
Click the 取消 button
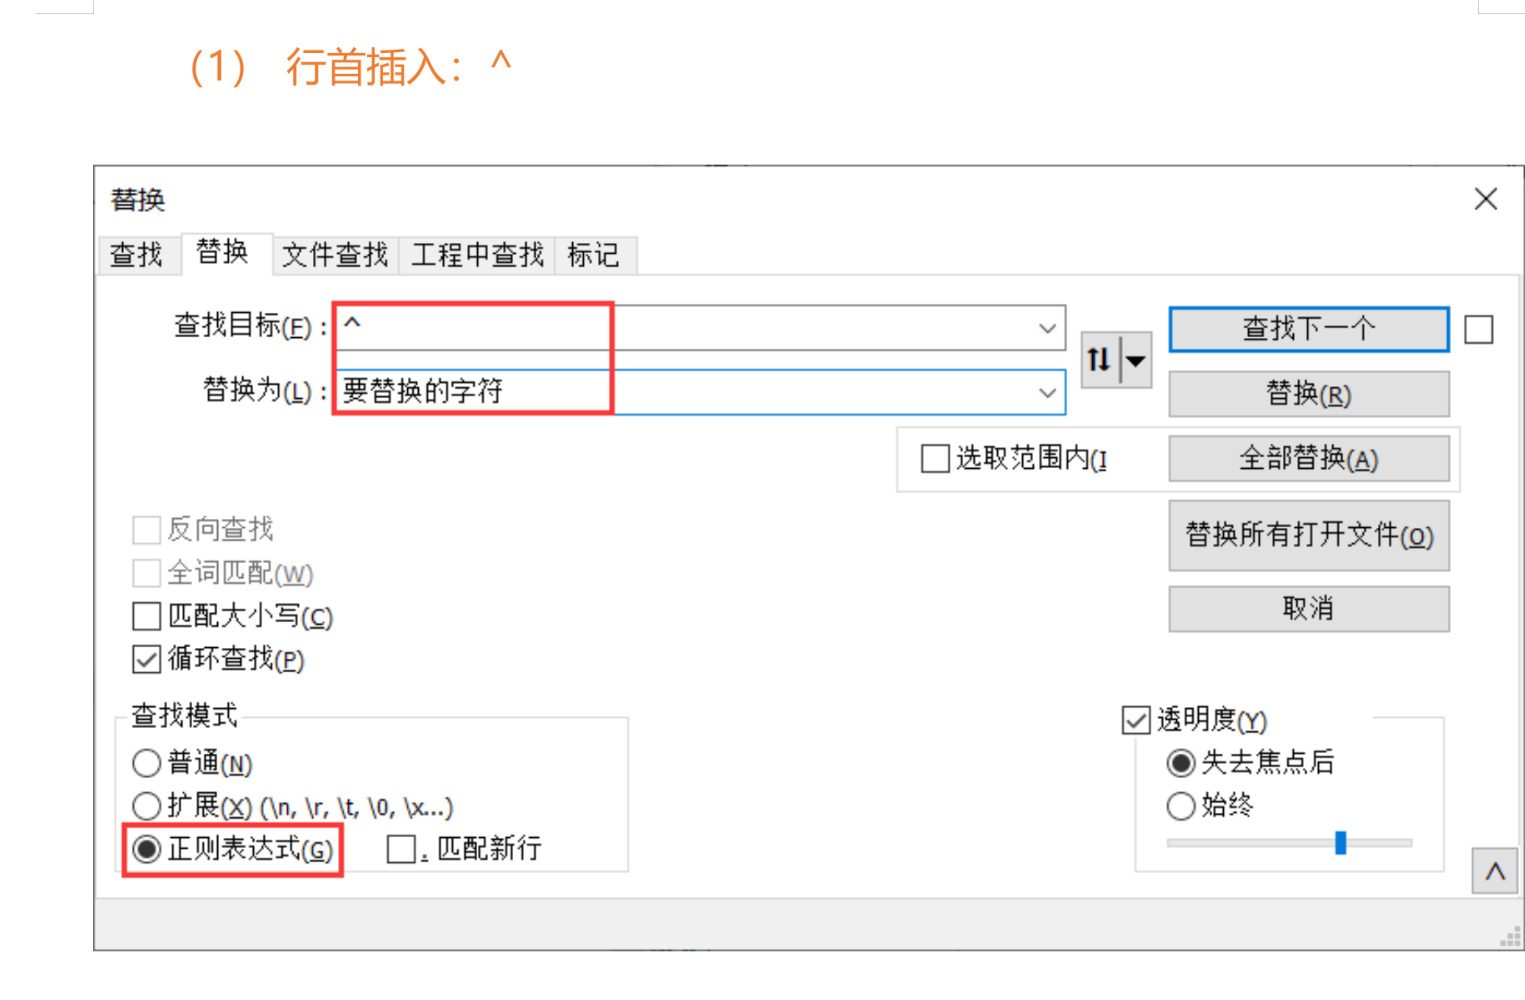click(1308, 608)
